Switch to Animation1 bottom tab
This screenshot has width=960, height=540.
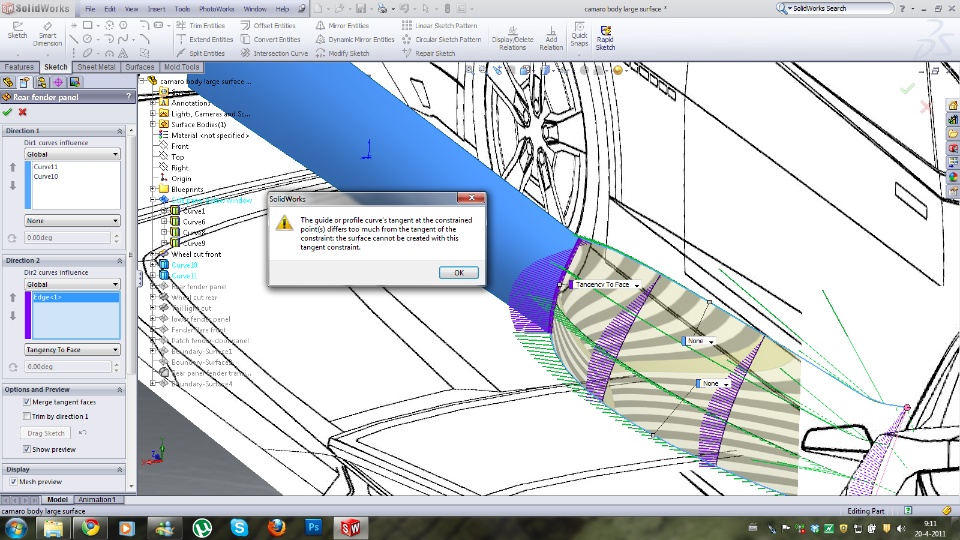click(96, 500)
